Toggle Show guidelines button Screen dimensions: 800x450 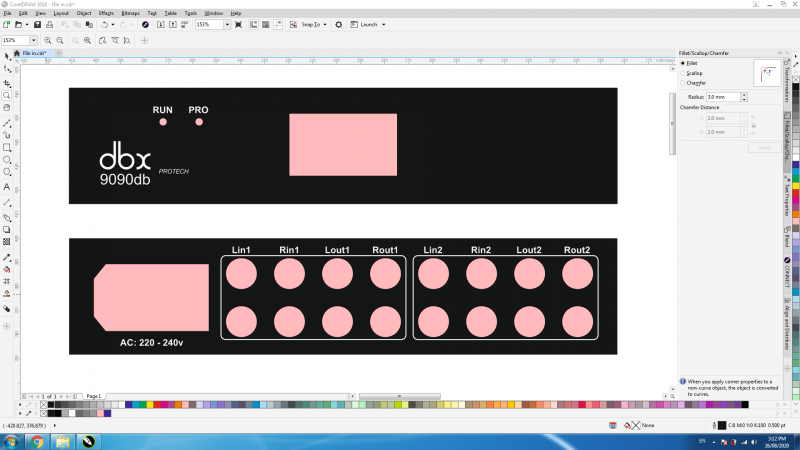point(278,24)
